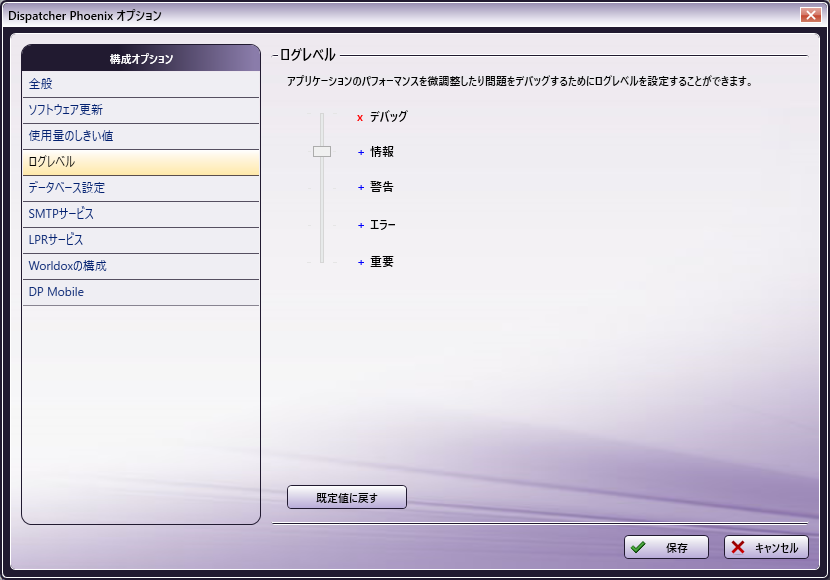Click the エラー level label
The image size is (830, 580).
pos(383,225)
